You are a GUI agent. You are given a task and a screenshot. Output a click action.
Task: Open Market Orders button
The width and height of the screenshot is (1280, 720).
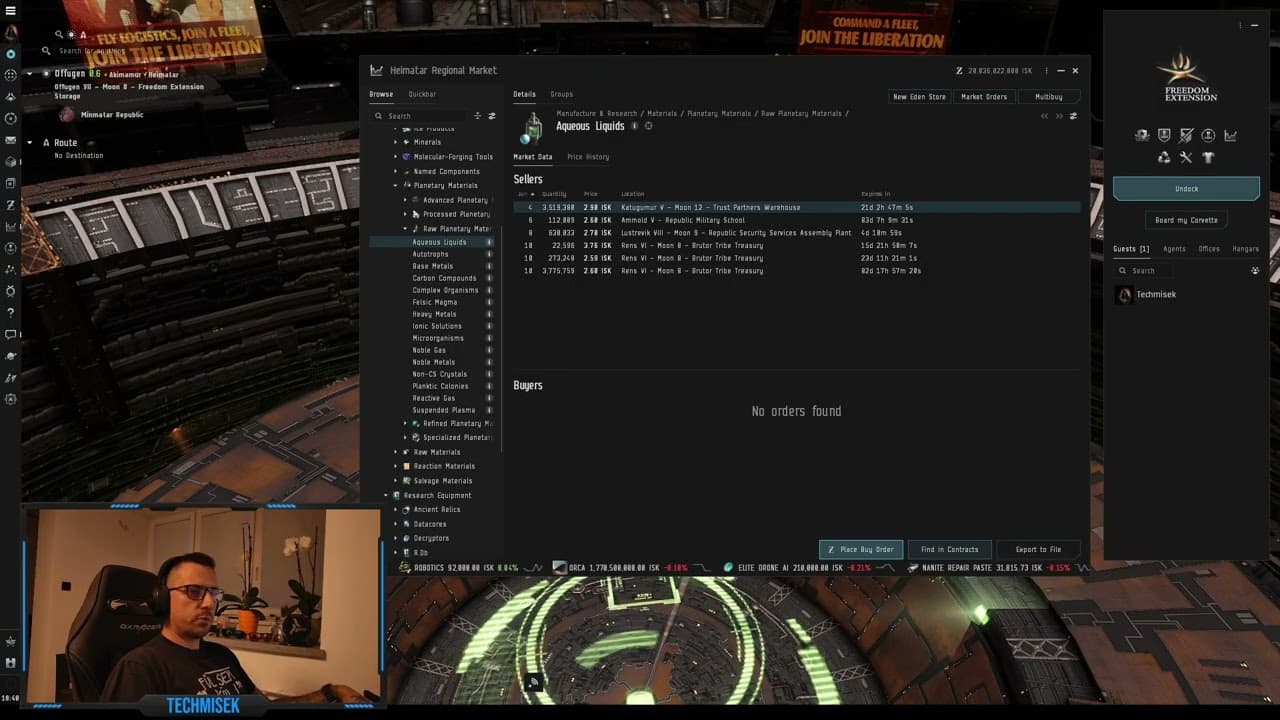(x=984, y=97)
